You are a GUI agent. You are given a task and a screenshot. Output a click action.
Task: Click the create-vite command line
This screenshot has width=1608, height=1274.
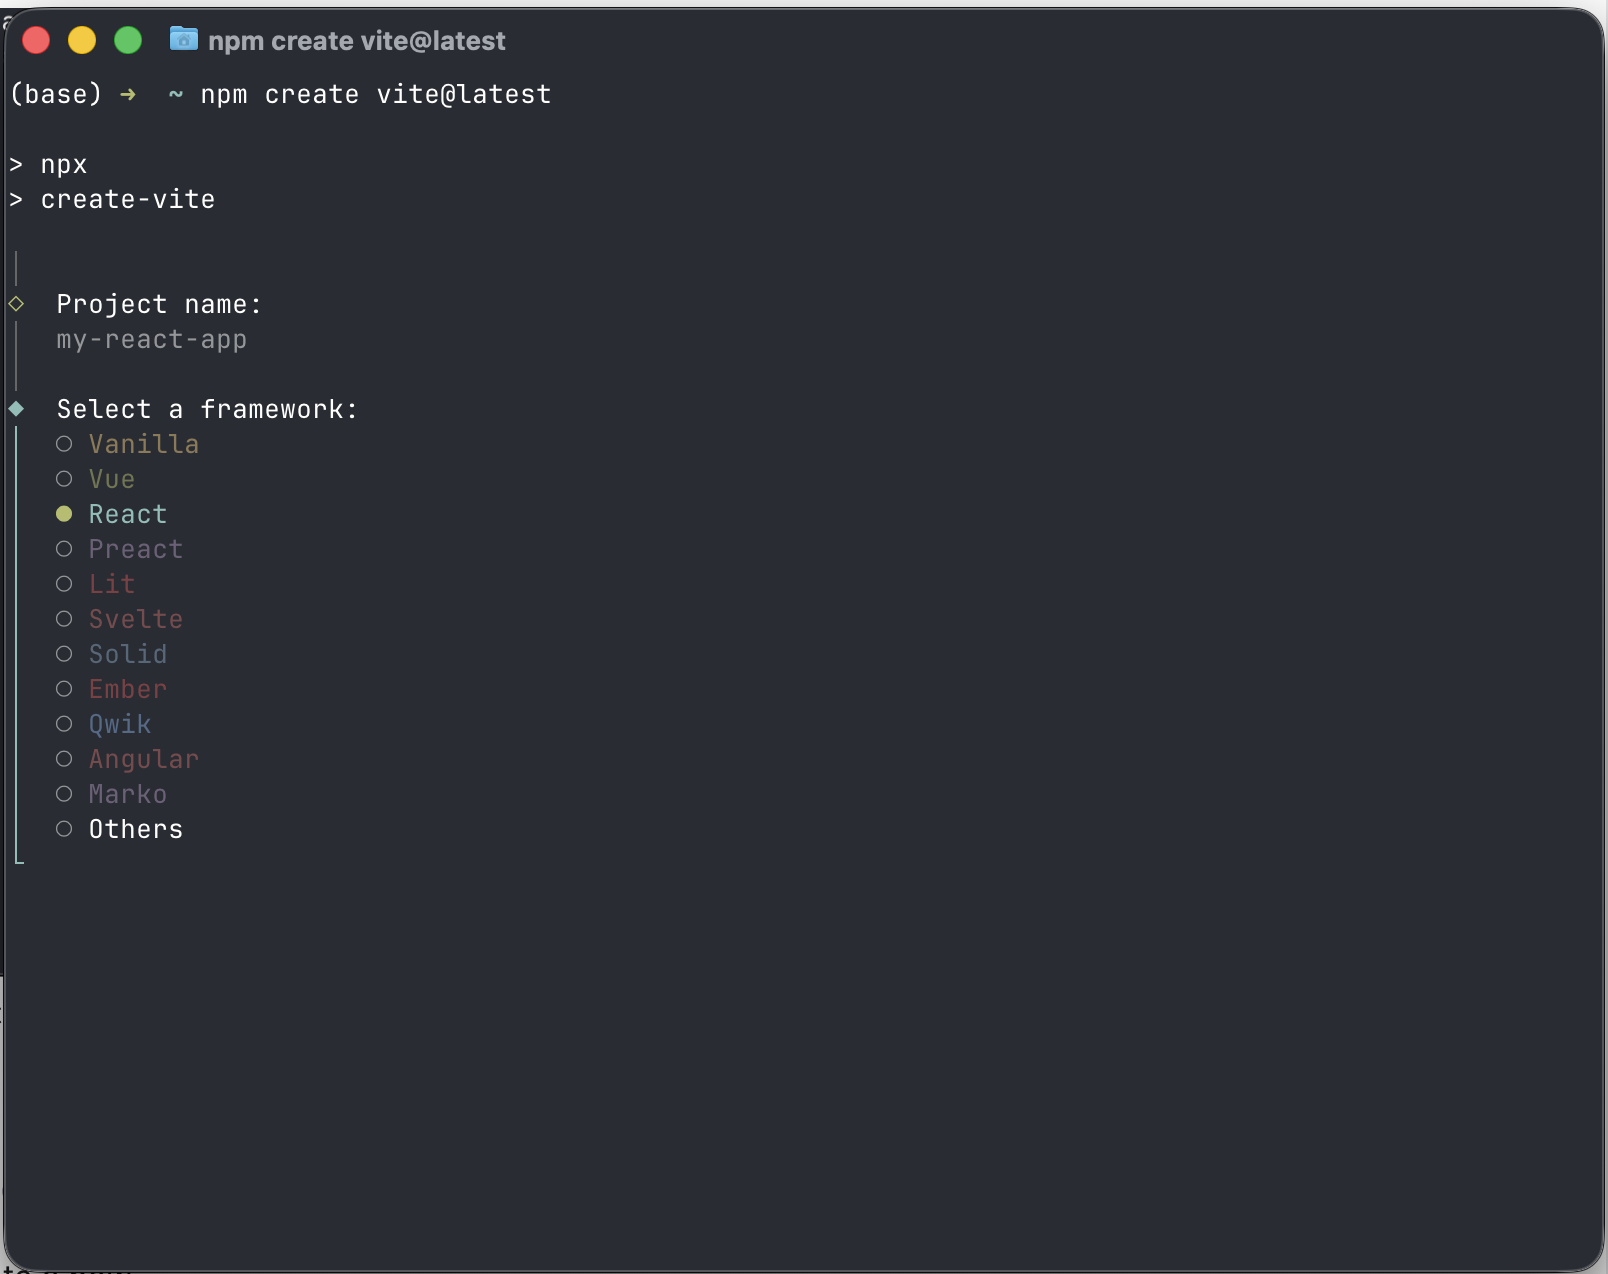127,199
